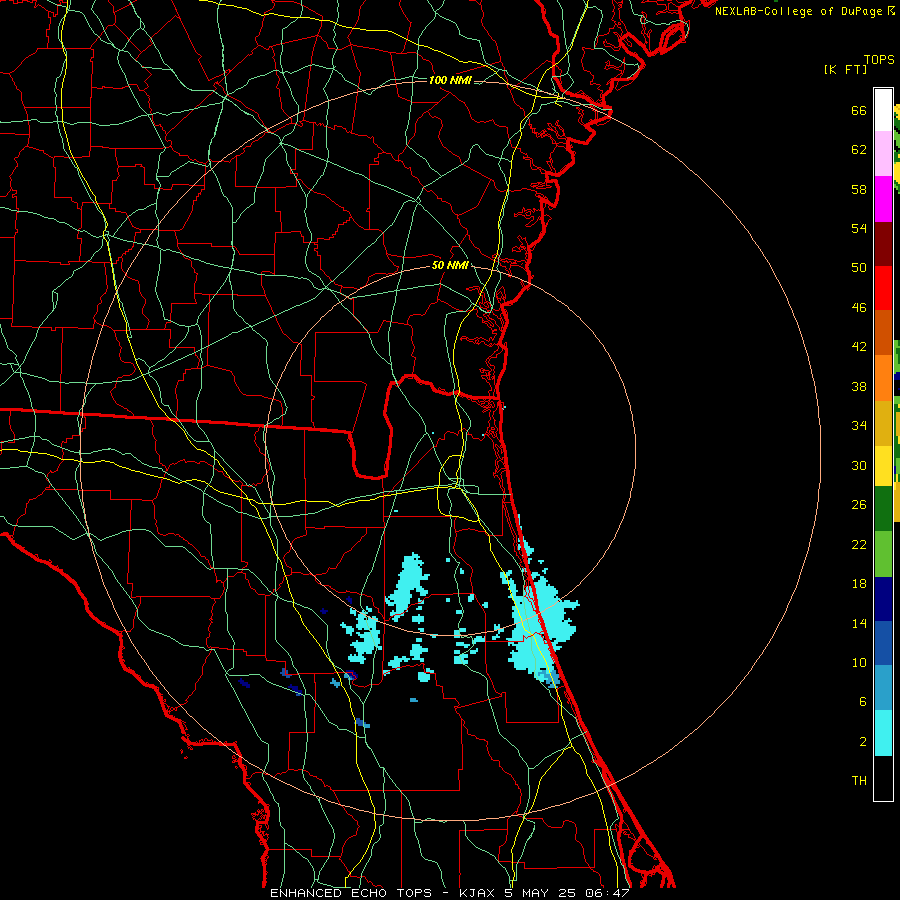Select the 58 scale label
The image size is (900, 900).
coord(859,189)
